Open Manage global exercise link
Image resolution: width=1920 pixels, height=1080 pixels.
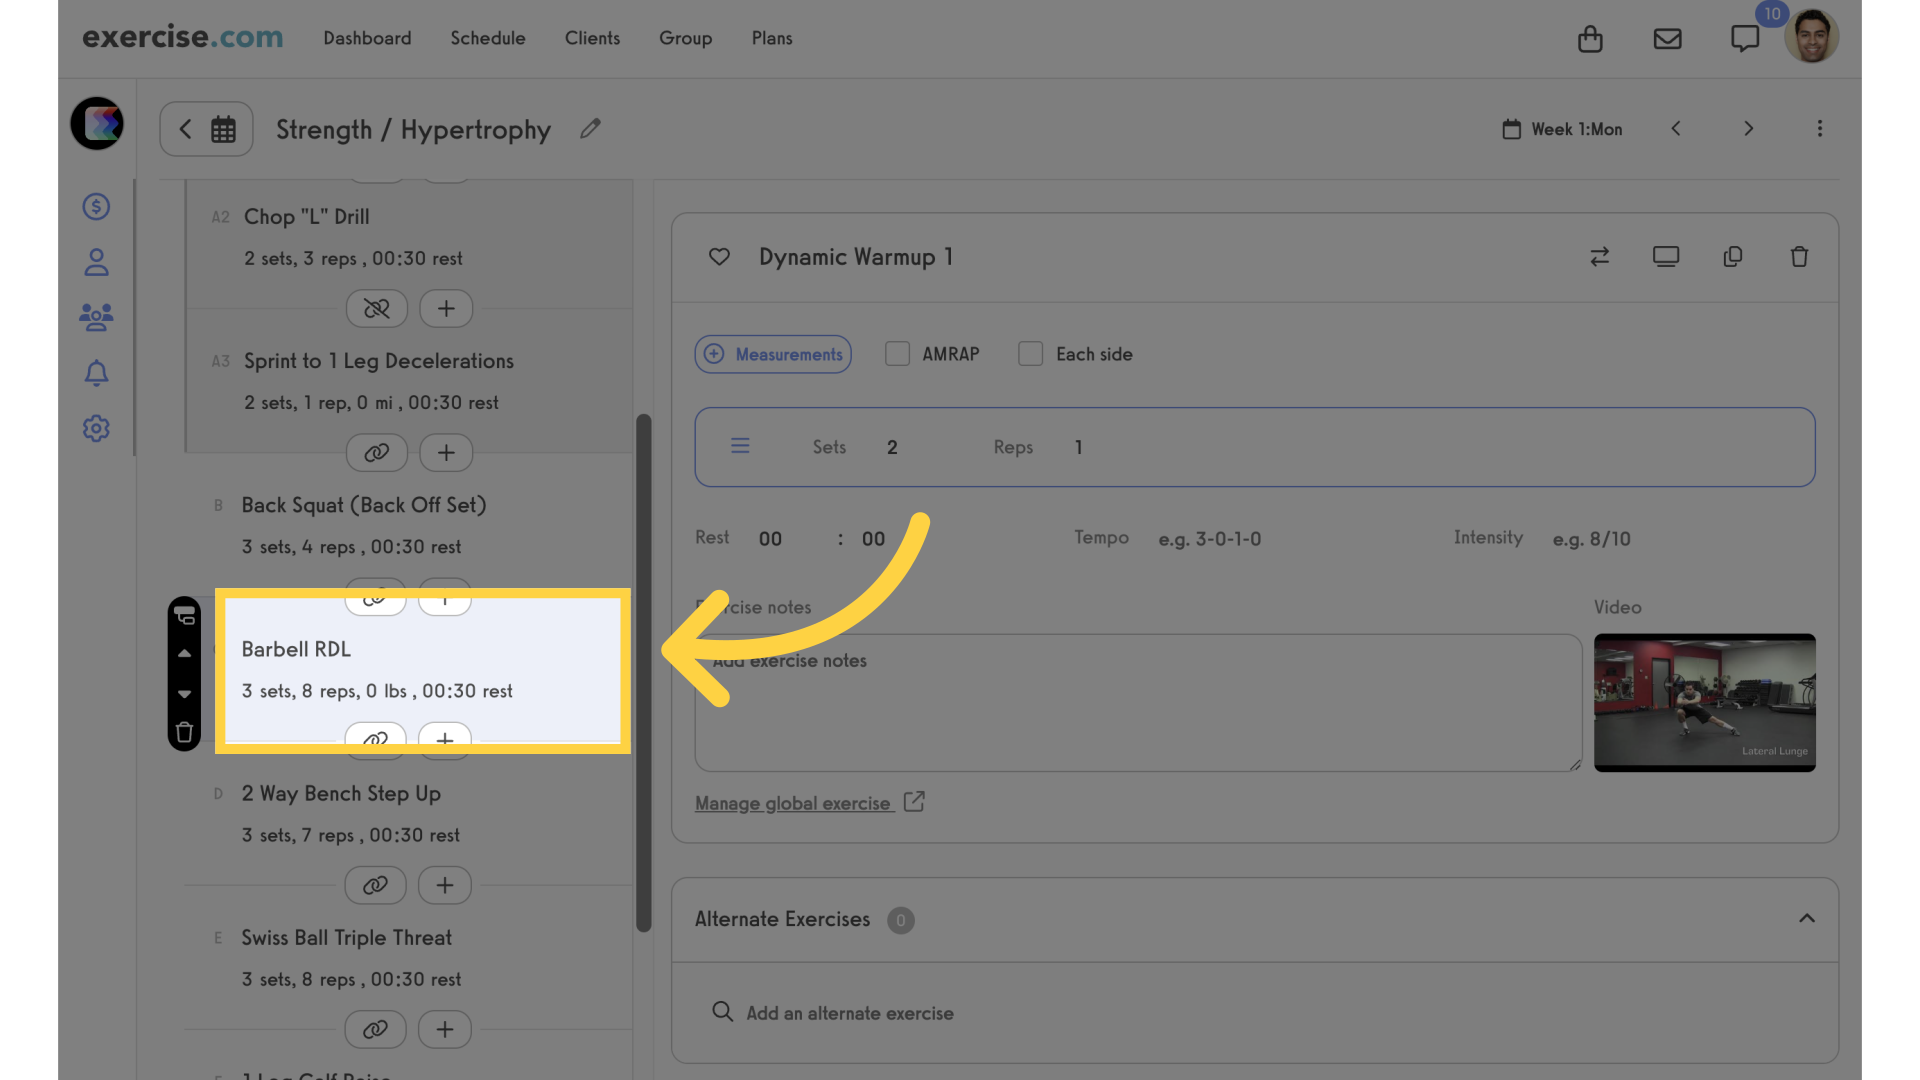[793, 803]
